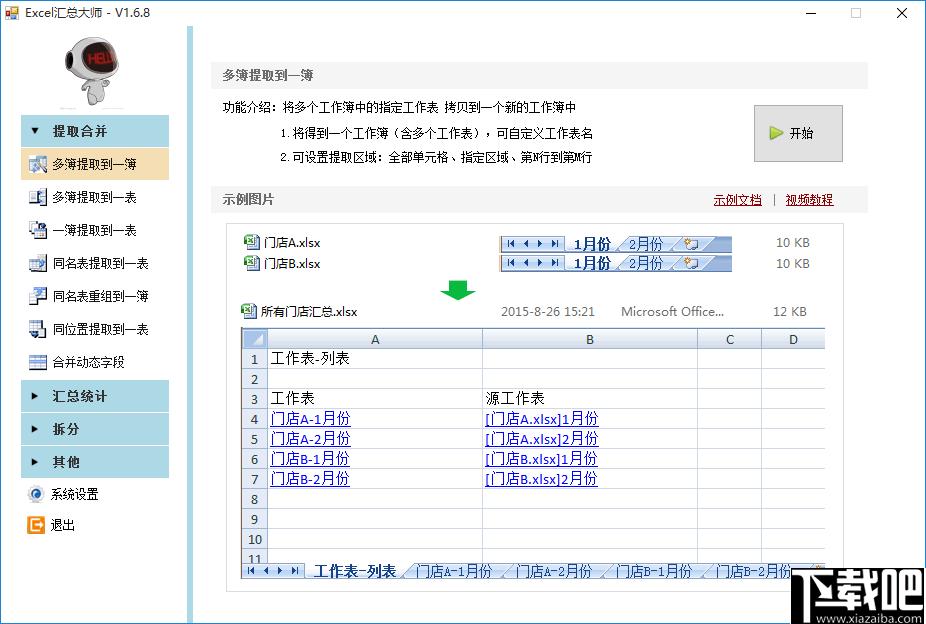The width and height of the screenshot is (926, 624).
Task: Click the 多簿提取到一表 sidebar icon
Action: [38, 197]
